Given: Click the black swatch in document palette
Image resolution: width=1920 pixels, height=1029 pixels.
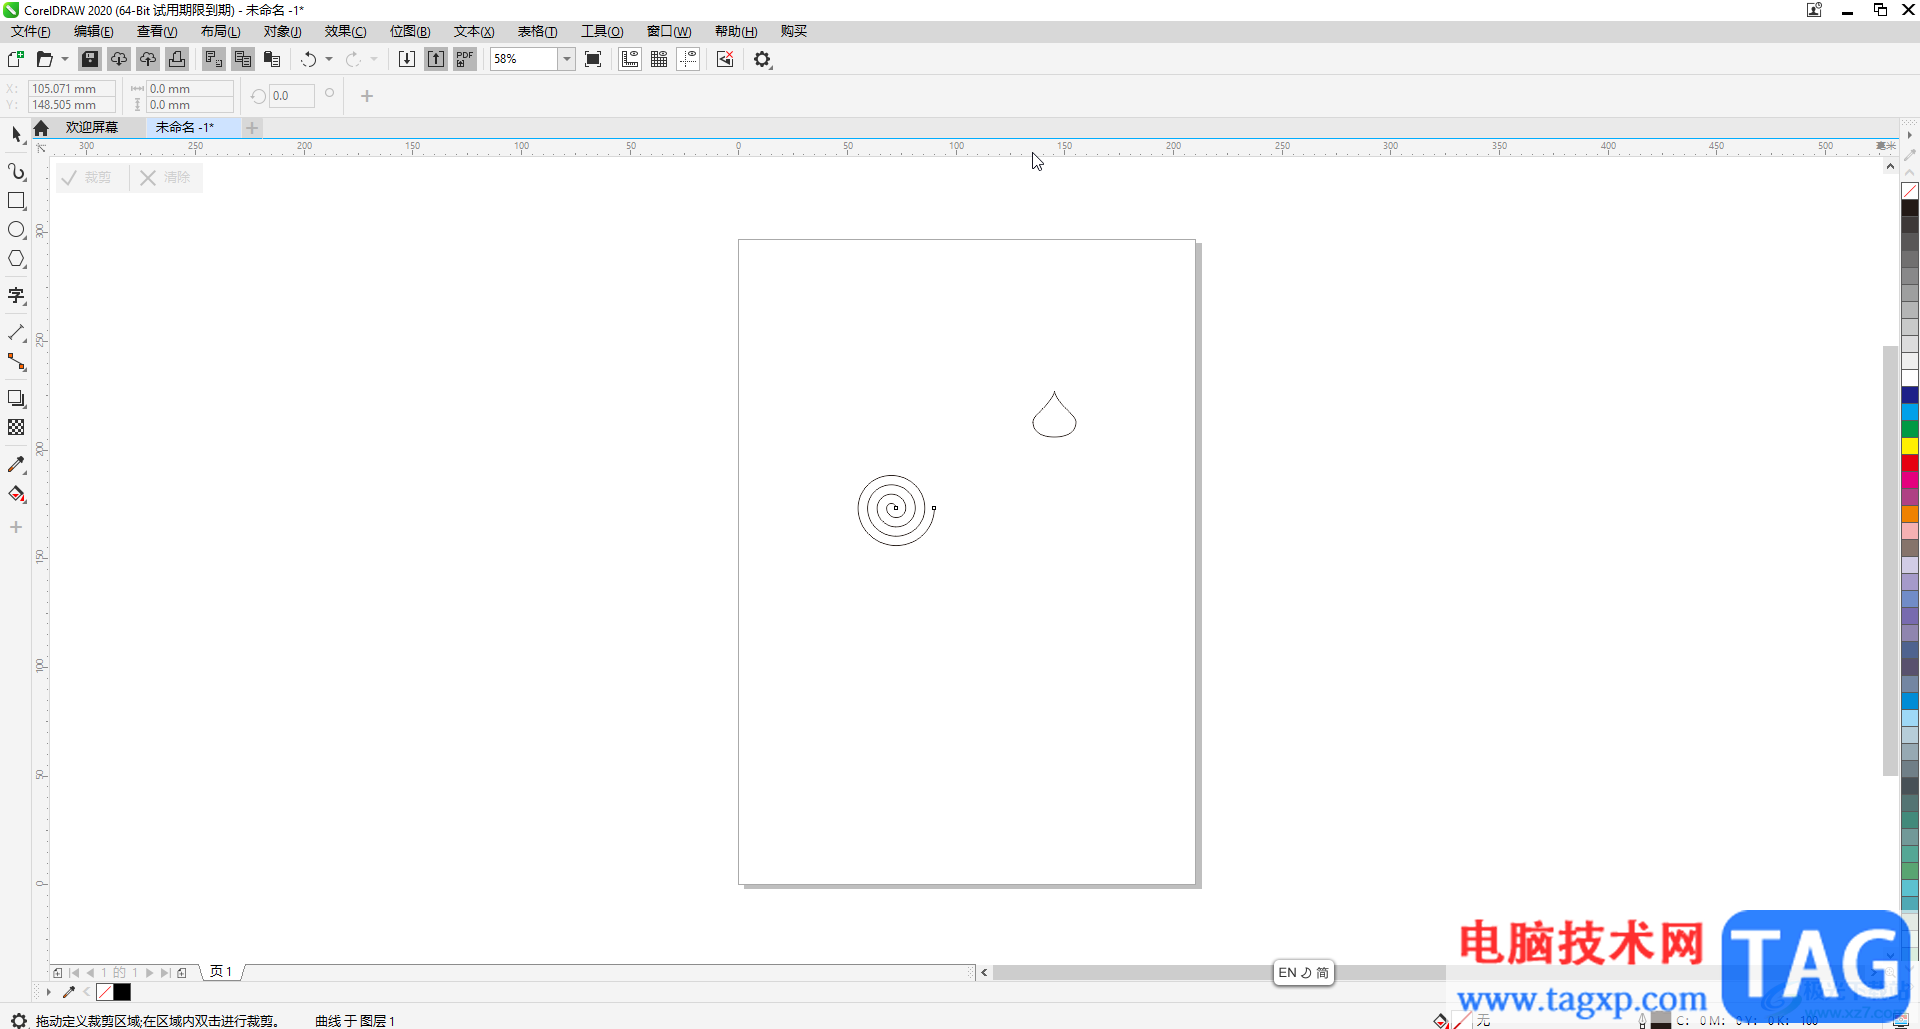Looking at the screenshot, I should pyautogui.click(x=122, y=992).
